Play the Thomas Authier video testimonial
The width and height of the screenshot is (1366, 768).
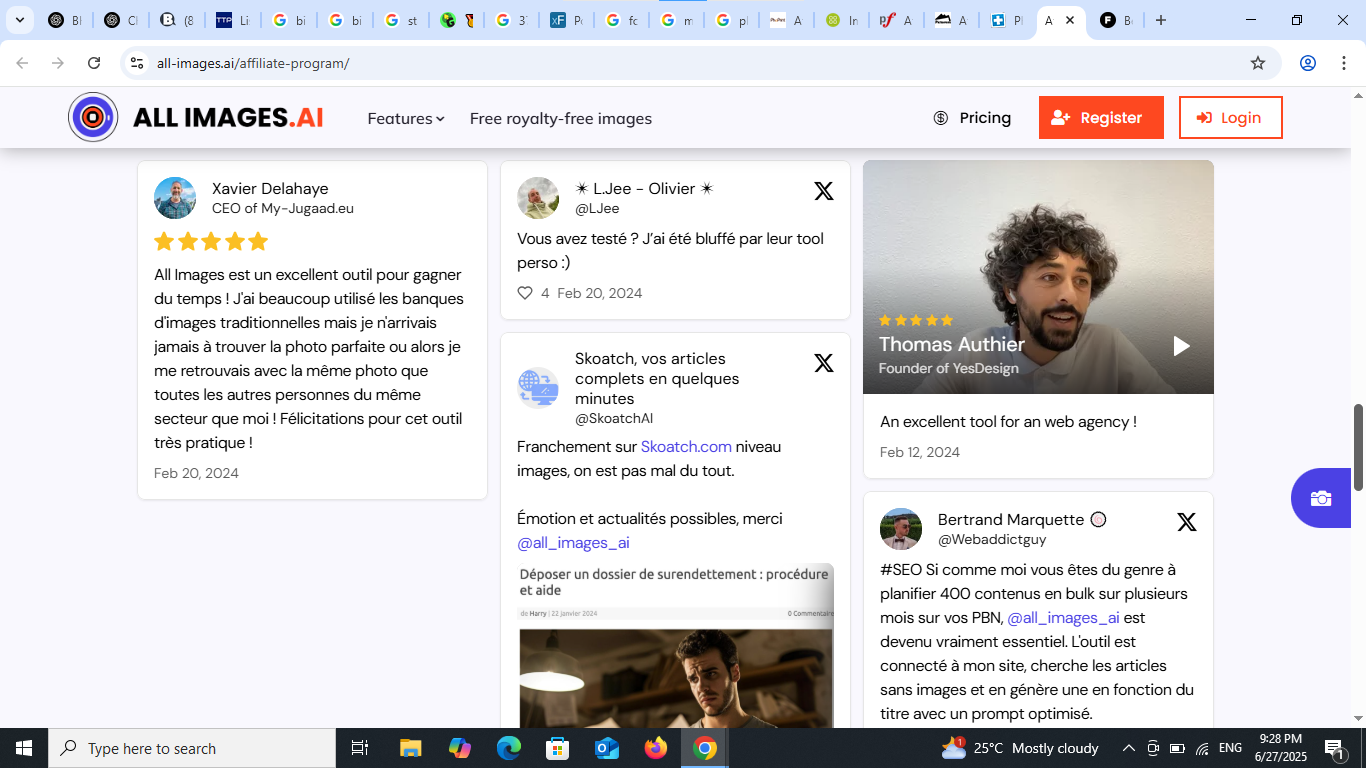pyautogui.click(x=1181, y=346)
